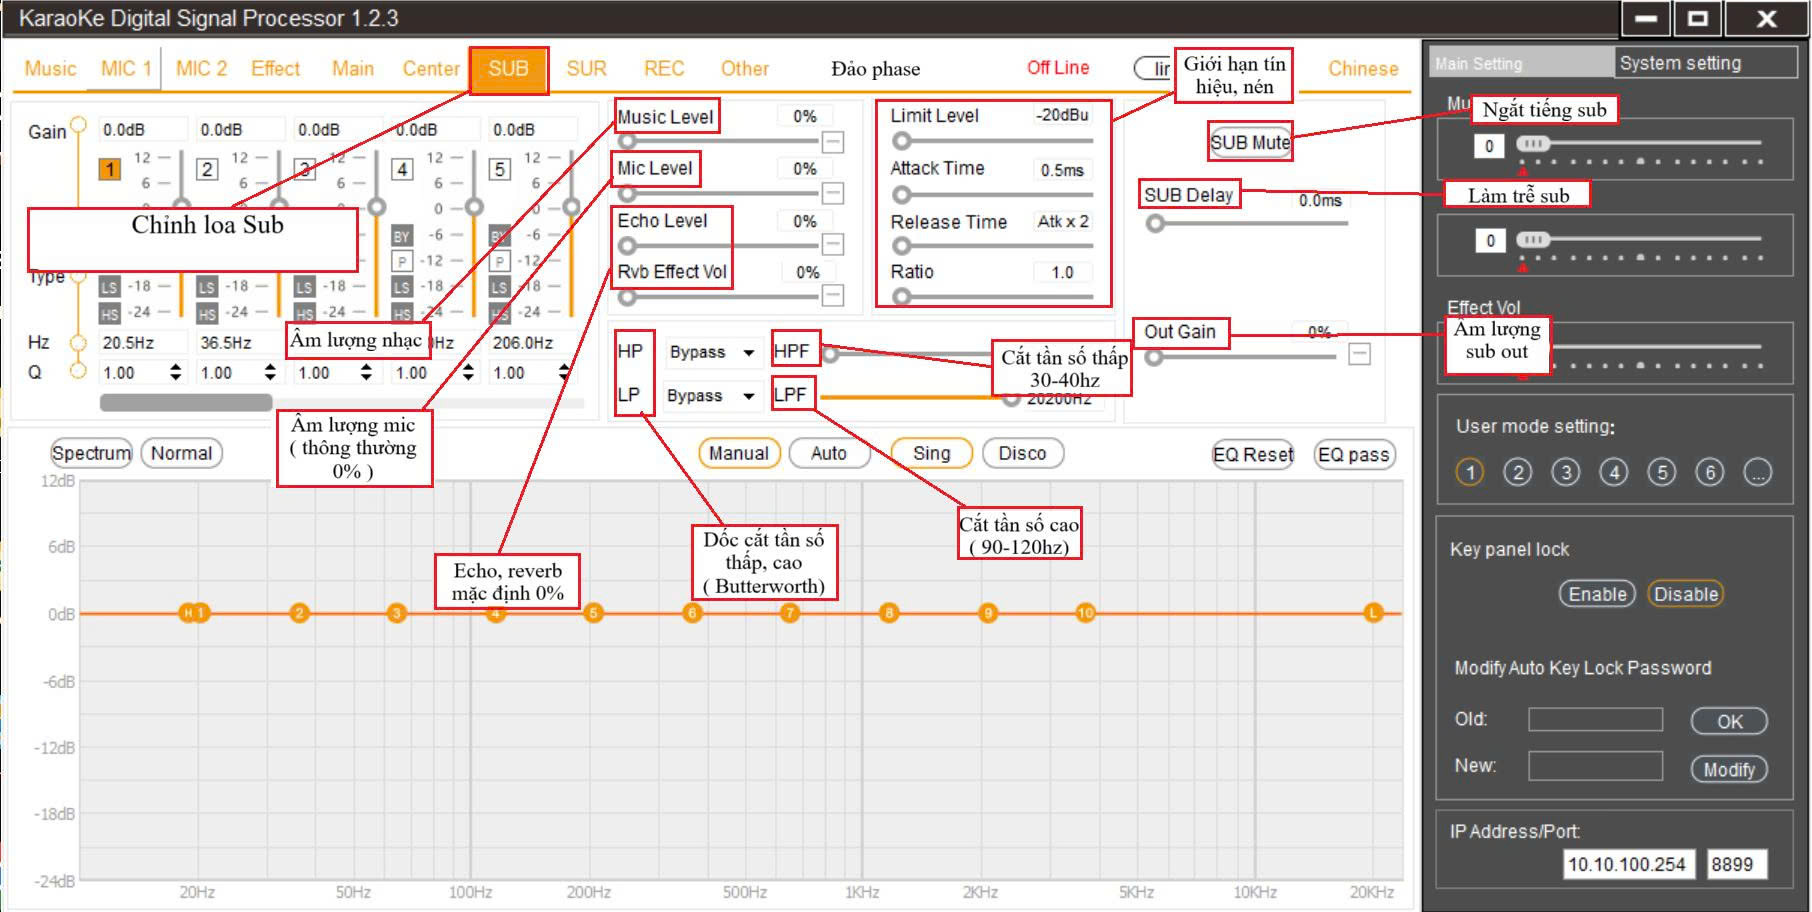The width and height of the screenshot is (1812, 912).
Task: Select EQ graph node 3
Action: [x=397, y=613]
